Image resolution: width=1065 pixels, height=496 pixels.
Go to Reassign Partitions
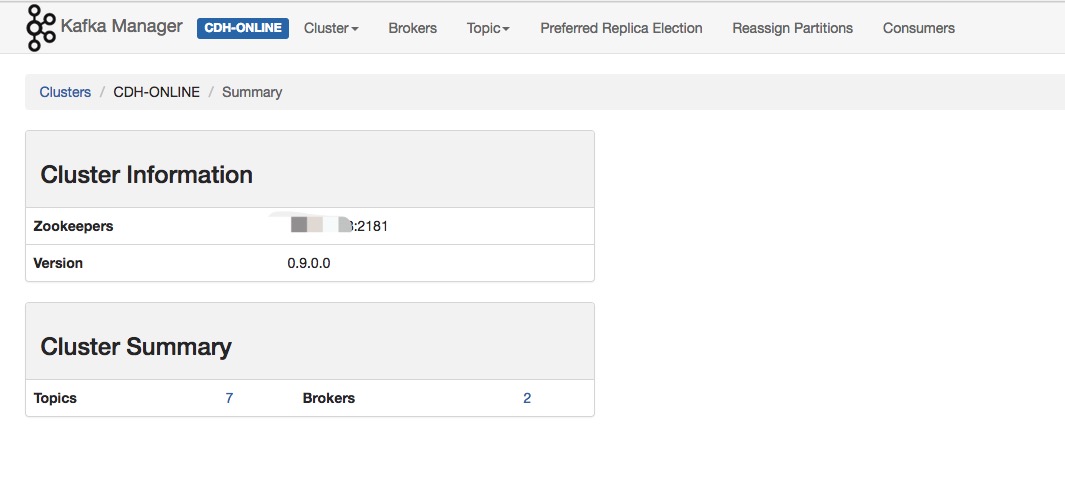click(x=793, y=28)
